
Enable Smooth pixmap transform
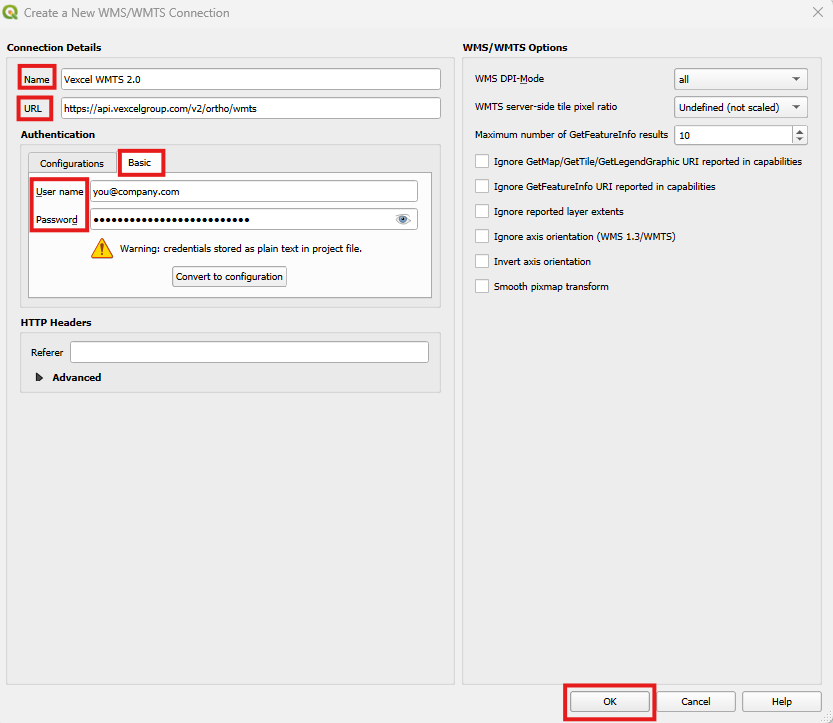[482, 287]
